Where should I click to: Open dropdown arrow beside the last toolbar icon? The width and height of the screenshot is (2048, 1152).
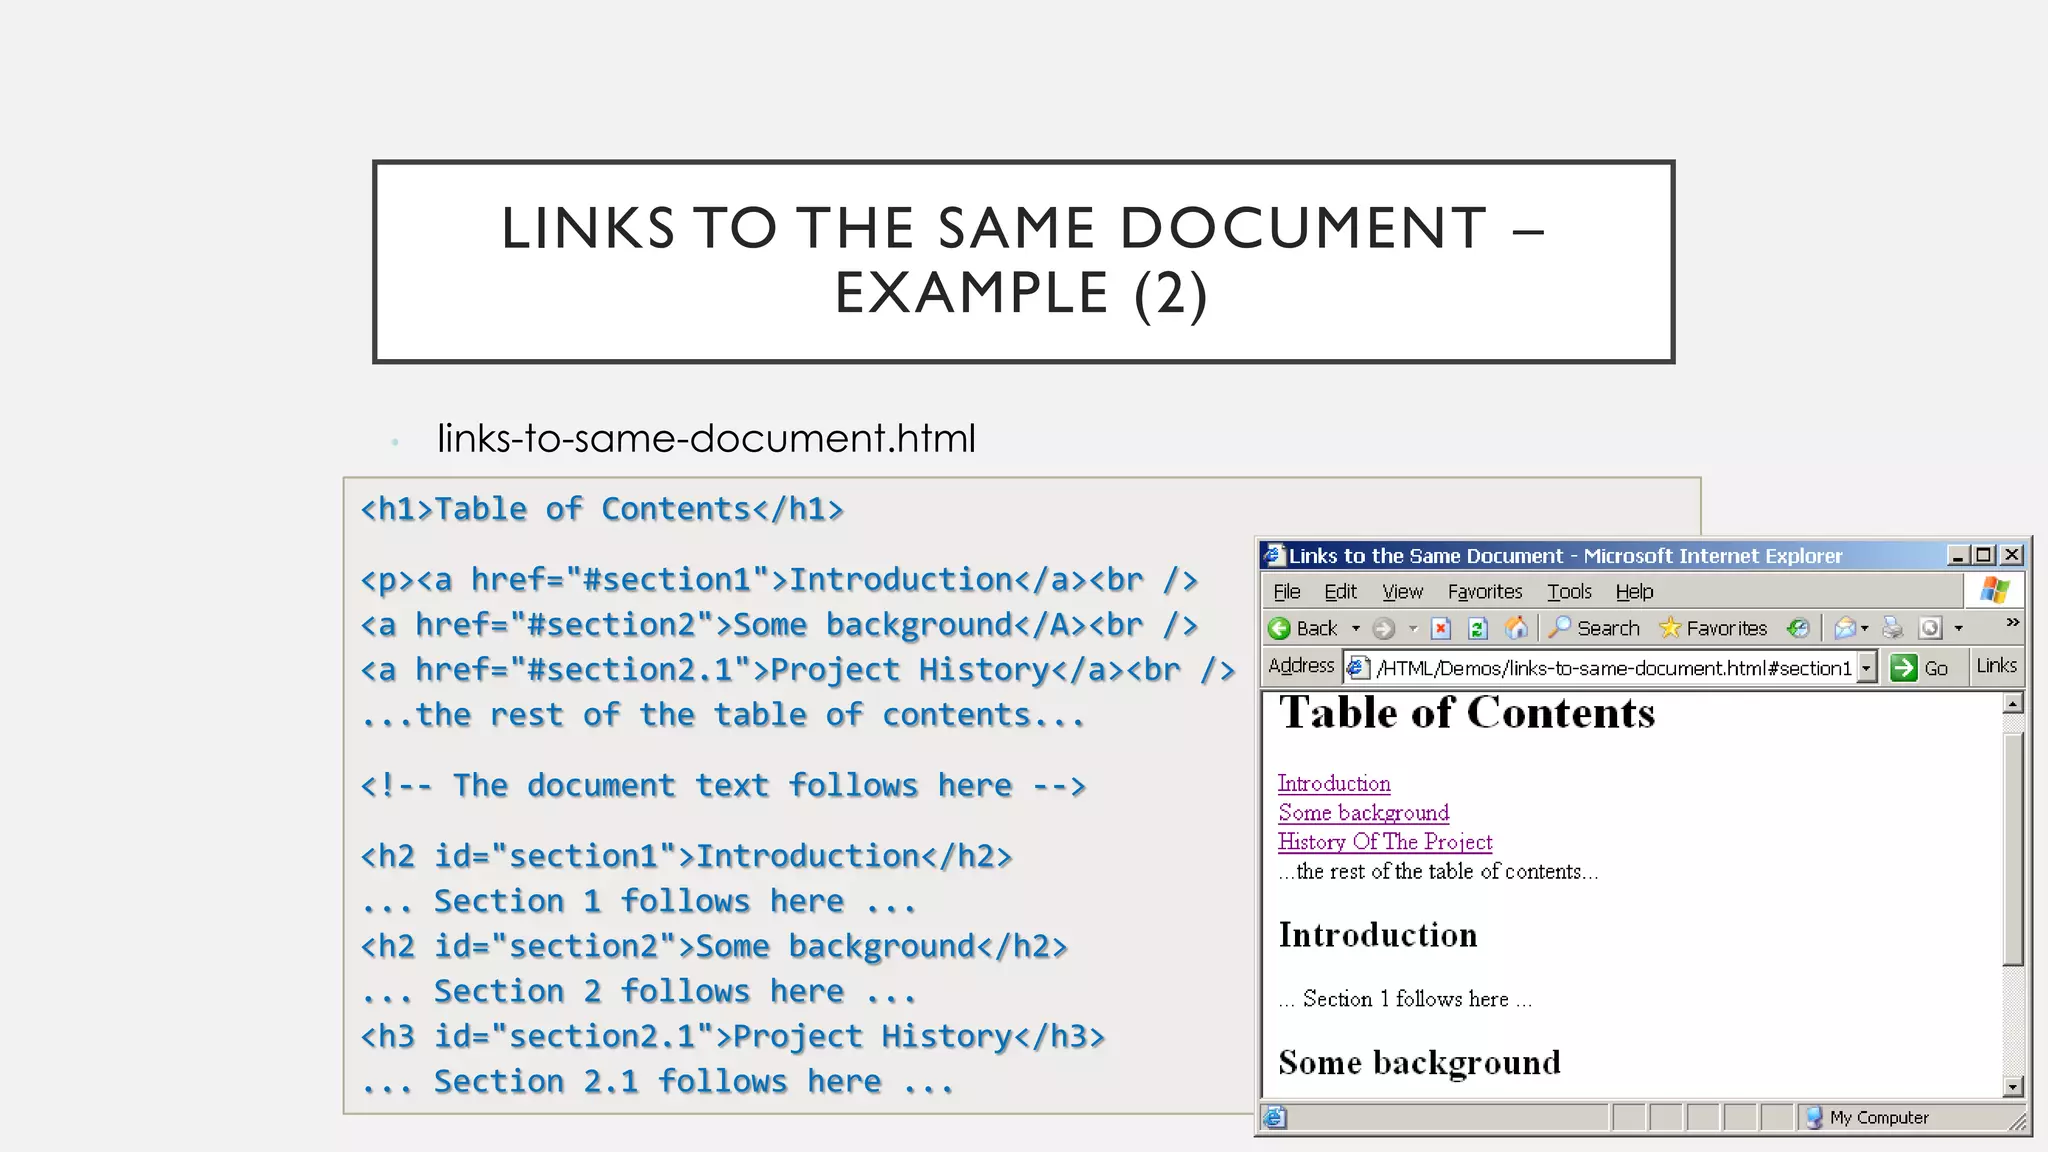click(1958, 628)
